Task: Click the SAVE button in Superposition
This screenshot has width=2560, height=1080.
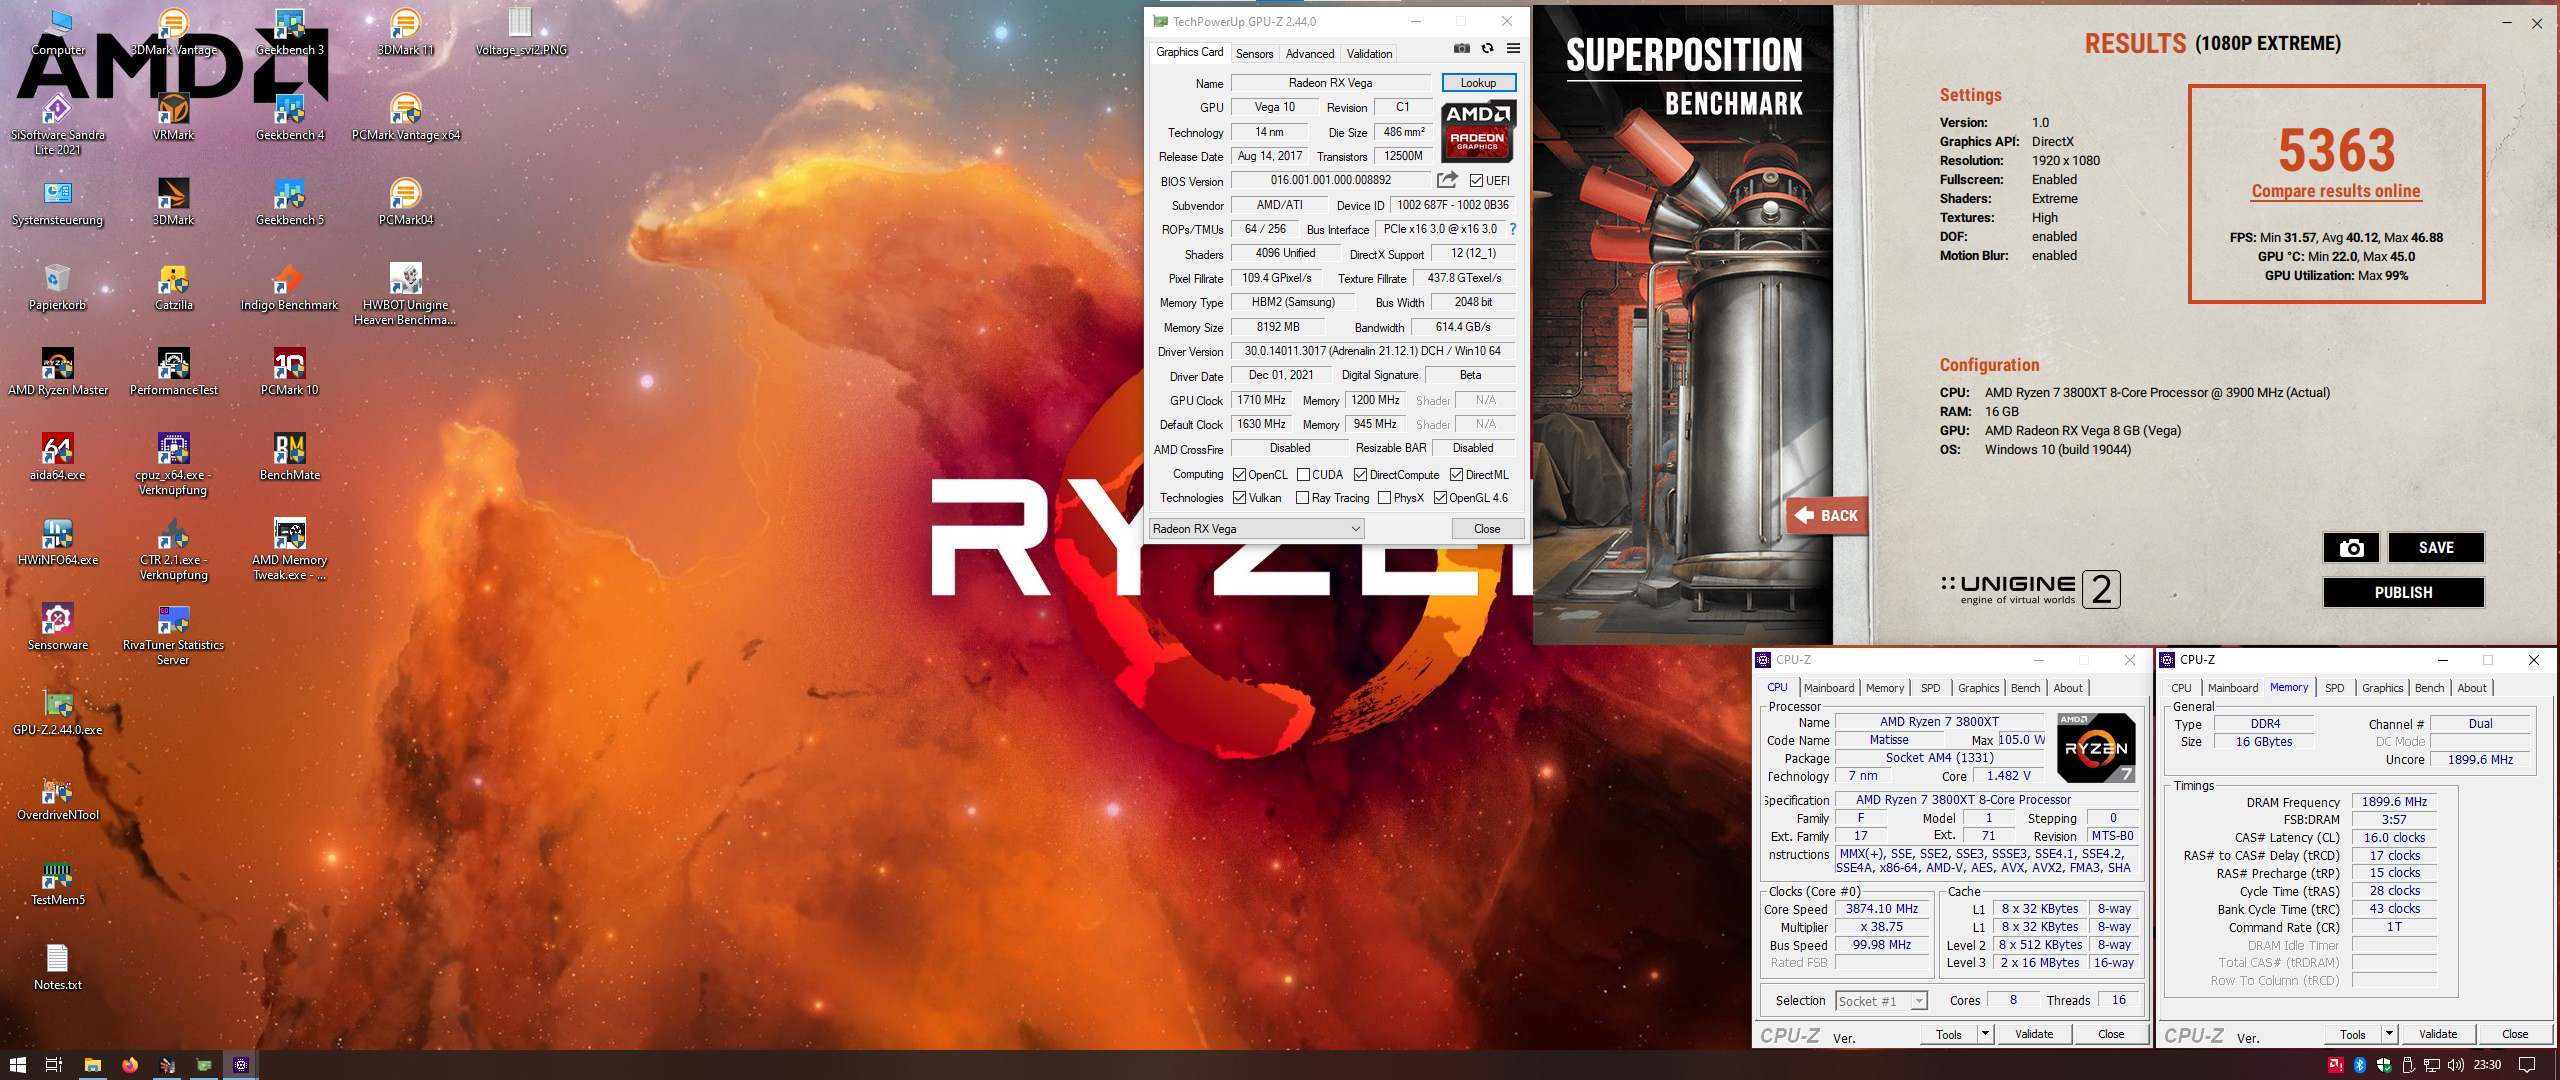Action: click(2436, 547)
